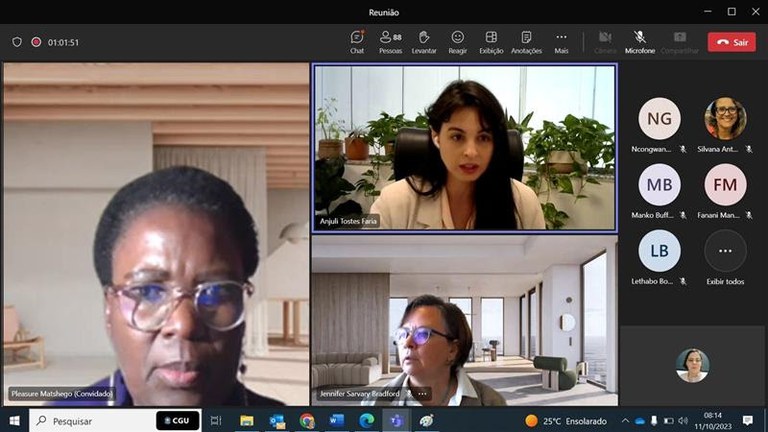The width and height of the screenshot is (768, 432).
Task: Select the Fanani FM participant avatar
Action: pos(725,185)
